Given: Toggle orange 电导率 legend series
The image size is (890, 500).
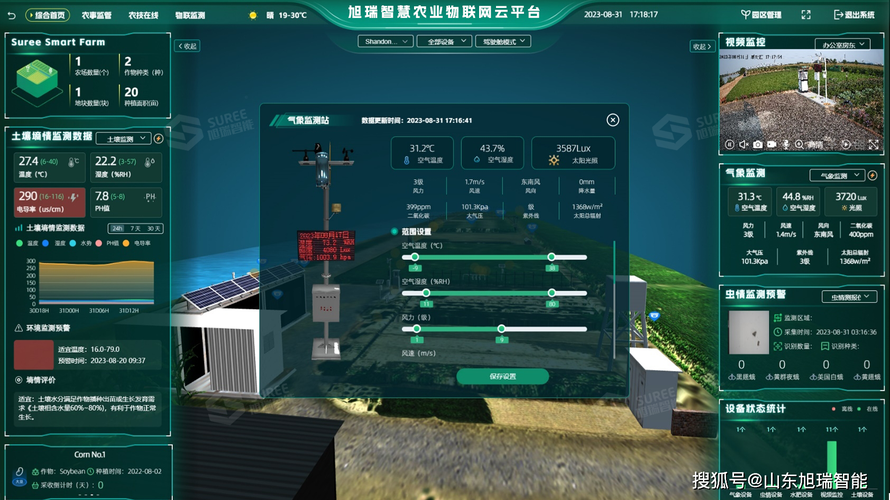Looking at the screenshot, I should [x=137, y=243].
